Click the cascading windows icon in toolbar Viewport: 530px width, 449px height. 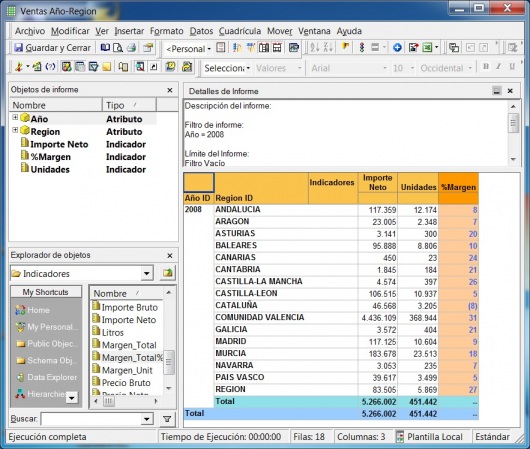(x=454, y=48)
